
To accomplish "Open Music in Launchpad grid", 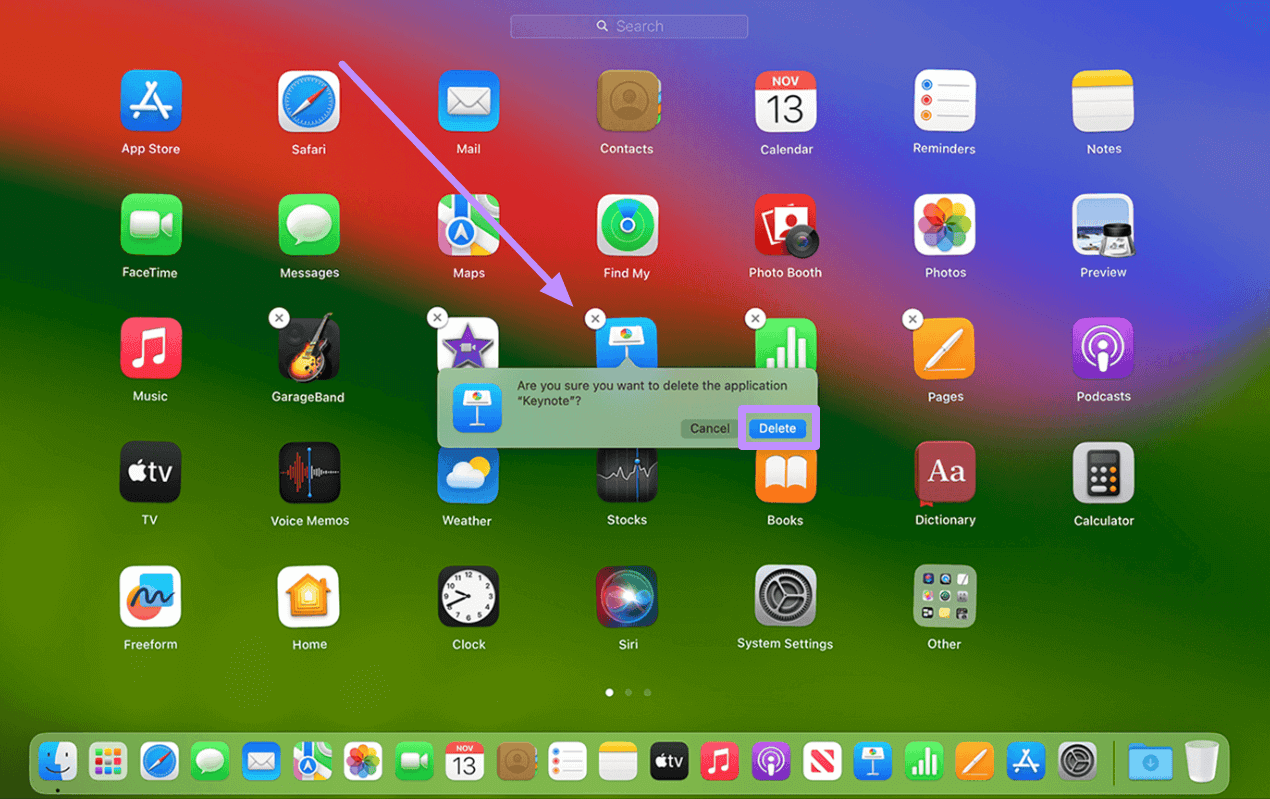I will 150,349.
